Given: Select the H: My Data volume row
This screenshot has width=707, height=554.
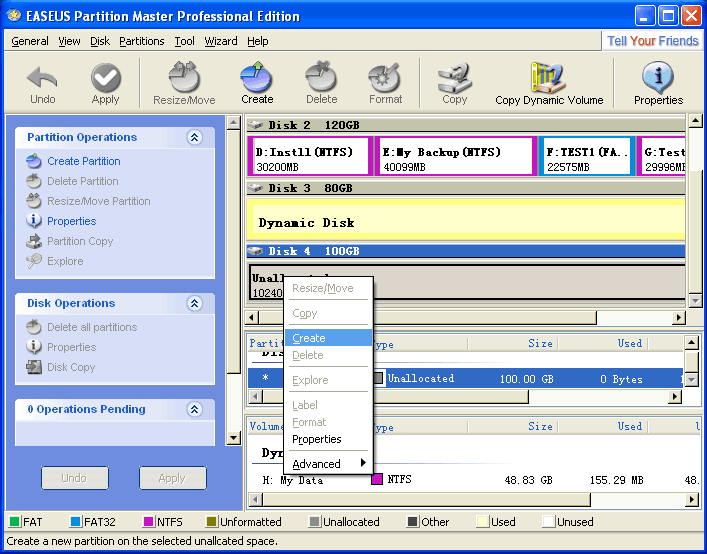Looking at the screenshot, I should point(473,480).
